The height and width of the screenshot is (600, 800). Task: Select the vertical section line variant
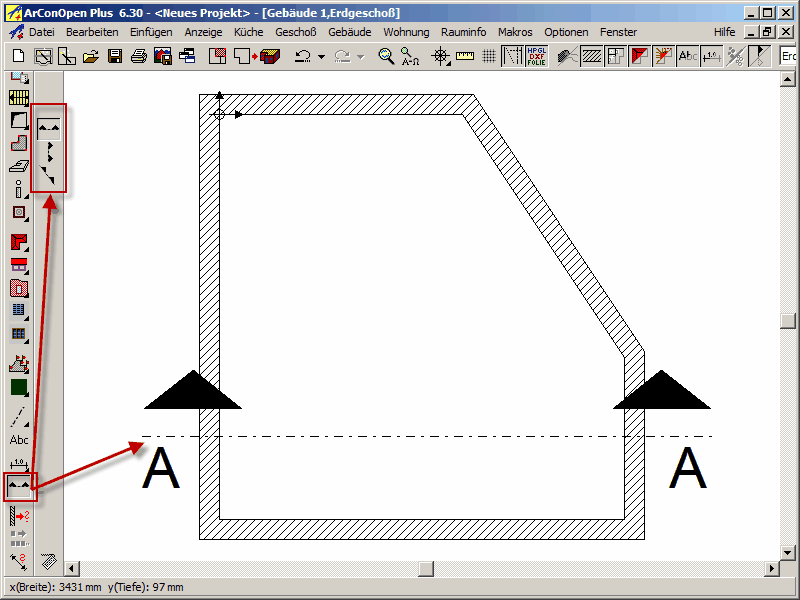click(49, 152)
